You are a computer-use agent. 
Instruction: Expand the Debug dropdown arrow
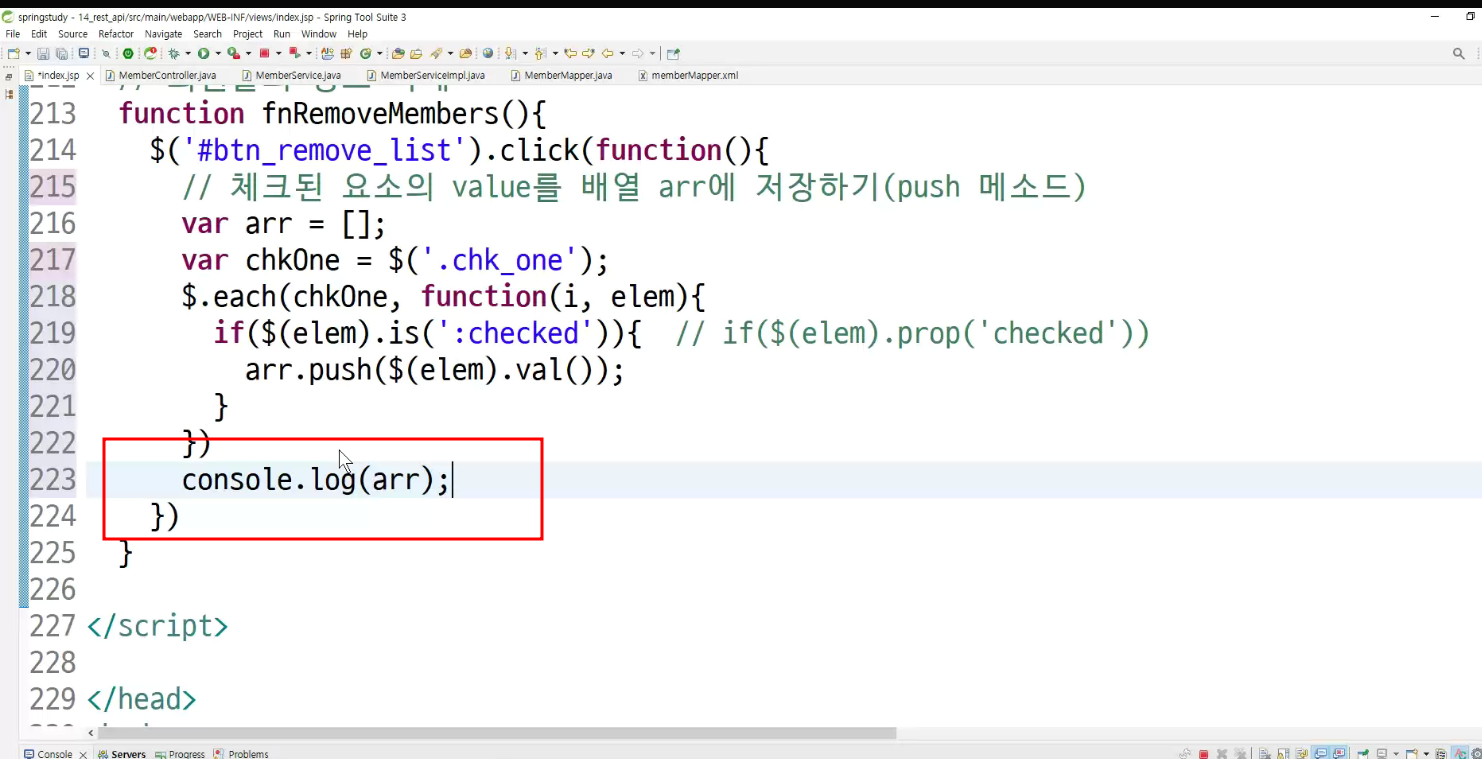[188, 53]
